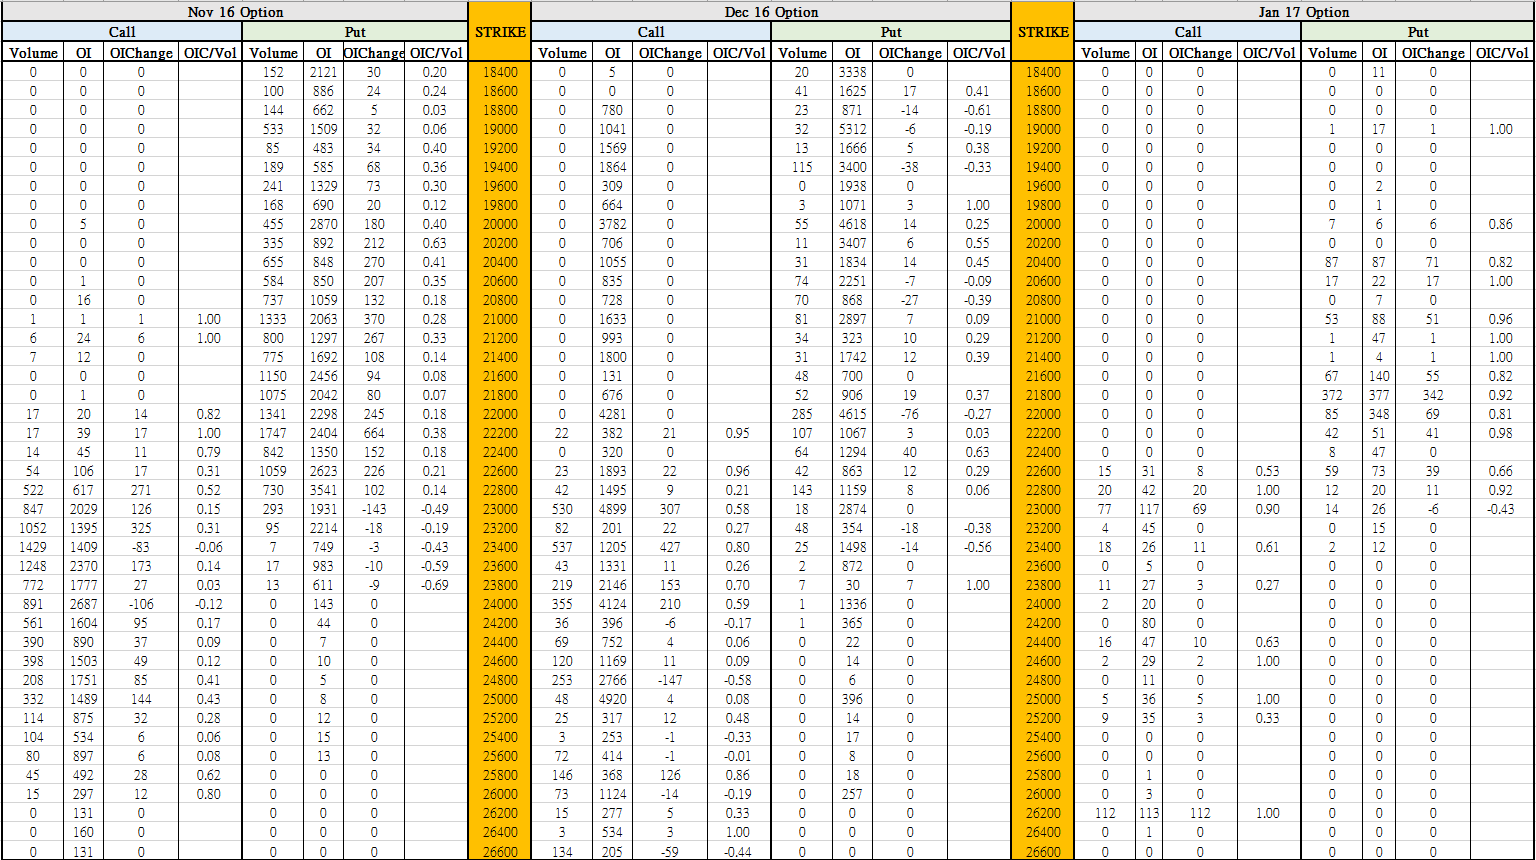Select the Nov 16 Call volume cell 1429
Image resolution: width=1536 pixels, height=860 pixels.
(x=33, y=547)
